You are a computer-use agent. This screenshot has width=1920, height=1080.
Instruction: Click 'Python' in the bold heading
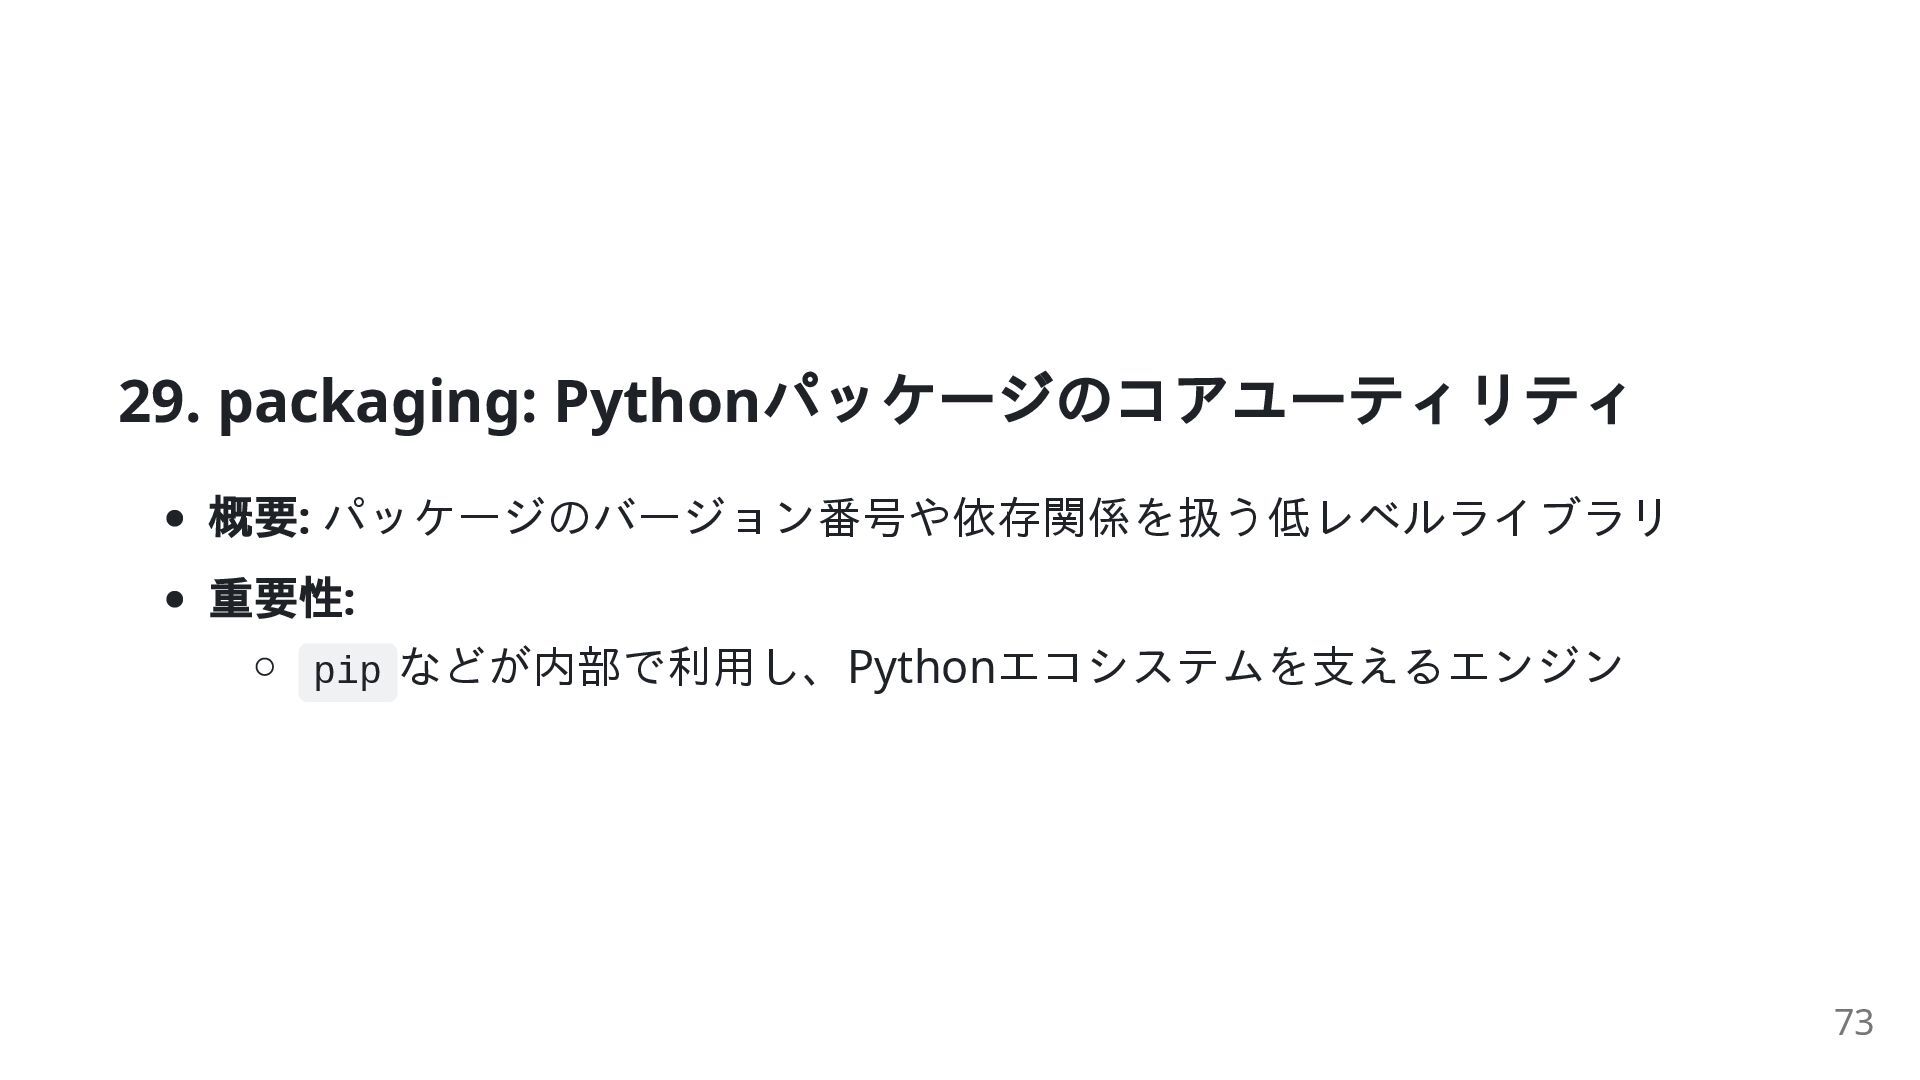[x=657, y=402]
